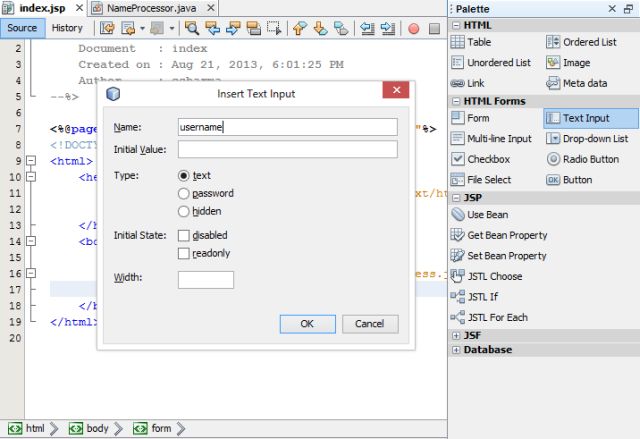Select the Text Input palette item
640x439 pixels.
coord(591,118)
